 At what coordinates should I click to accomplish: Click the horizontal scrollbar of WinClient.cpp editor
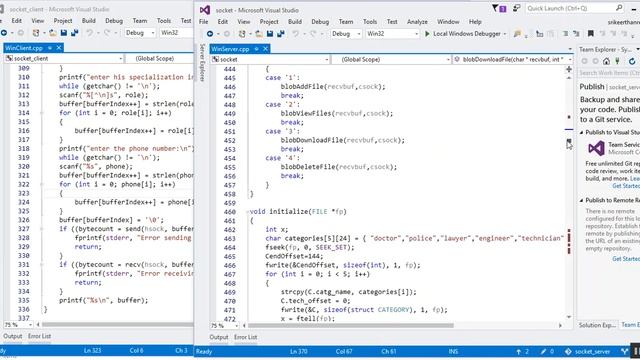tap(118, 325)
